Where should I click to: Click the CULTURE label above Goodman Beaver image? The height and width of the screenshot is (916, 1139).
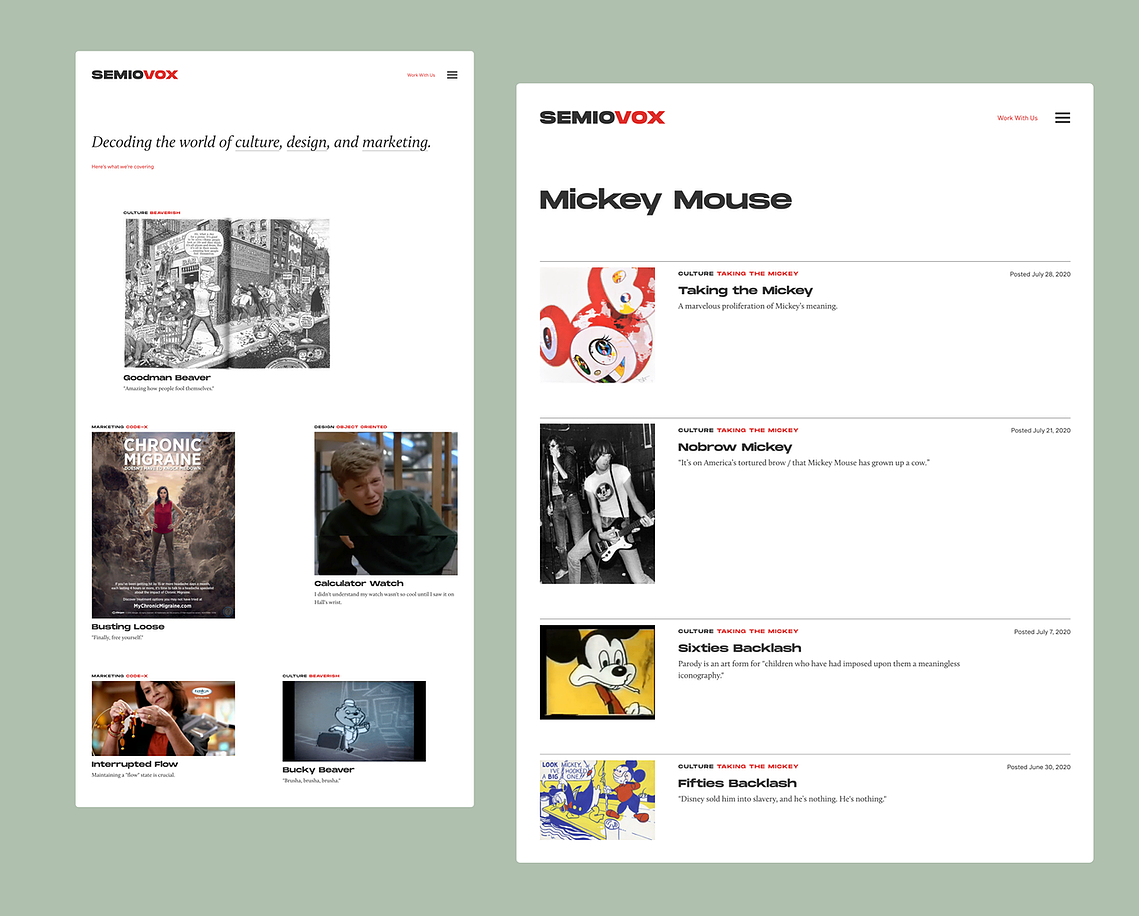[x=136, y=213]
